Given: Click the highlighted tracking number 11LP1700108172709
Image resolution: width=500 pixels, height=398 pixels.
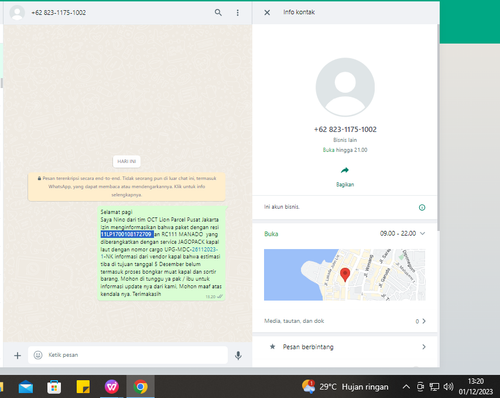Looking at the screenshot, I should (127, 234).
